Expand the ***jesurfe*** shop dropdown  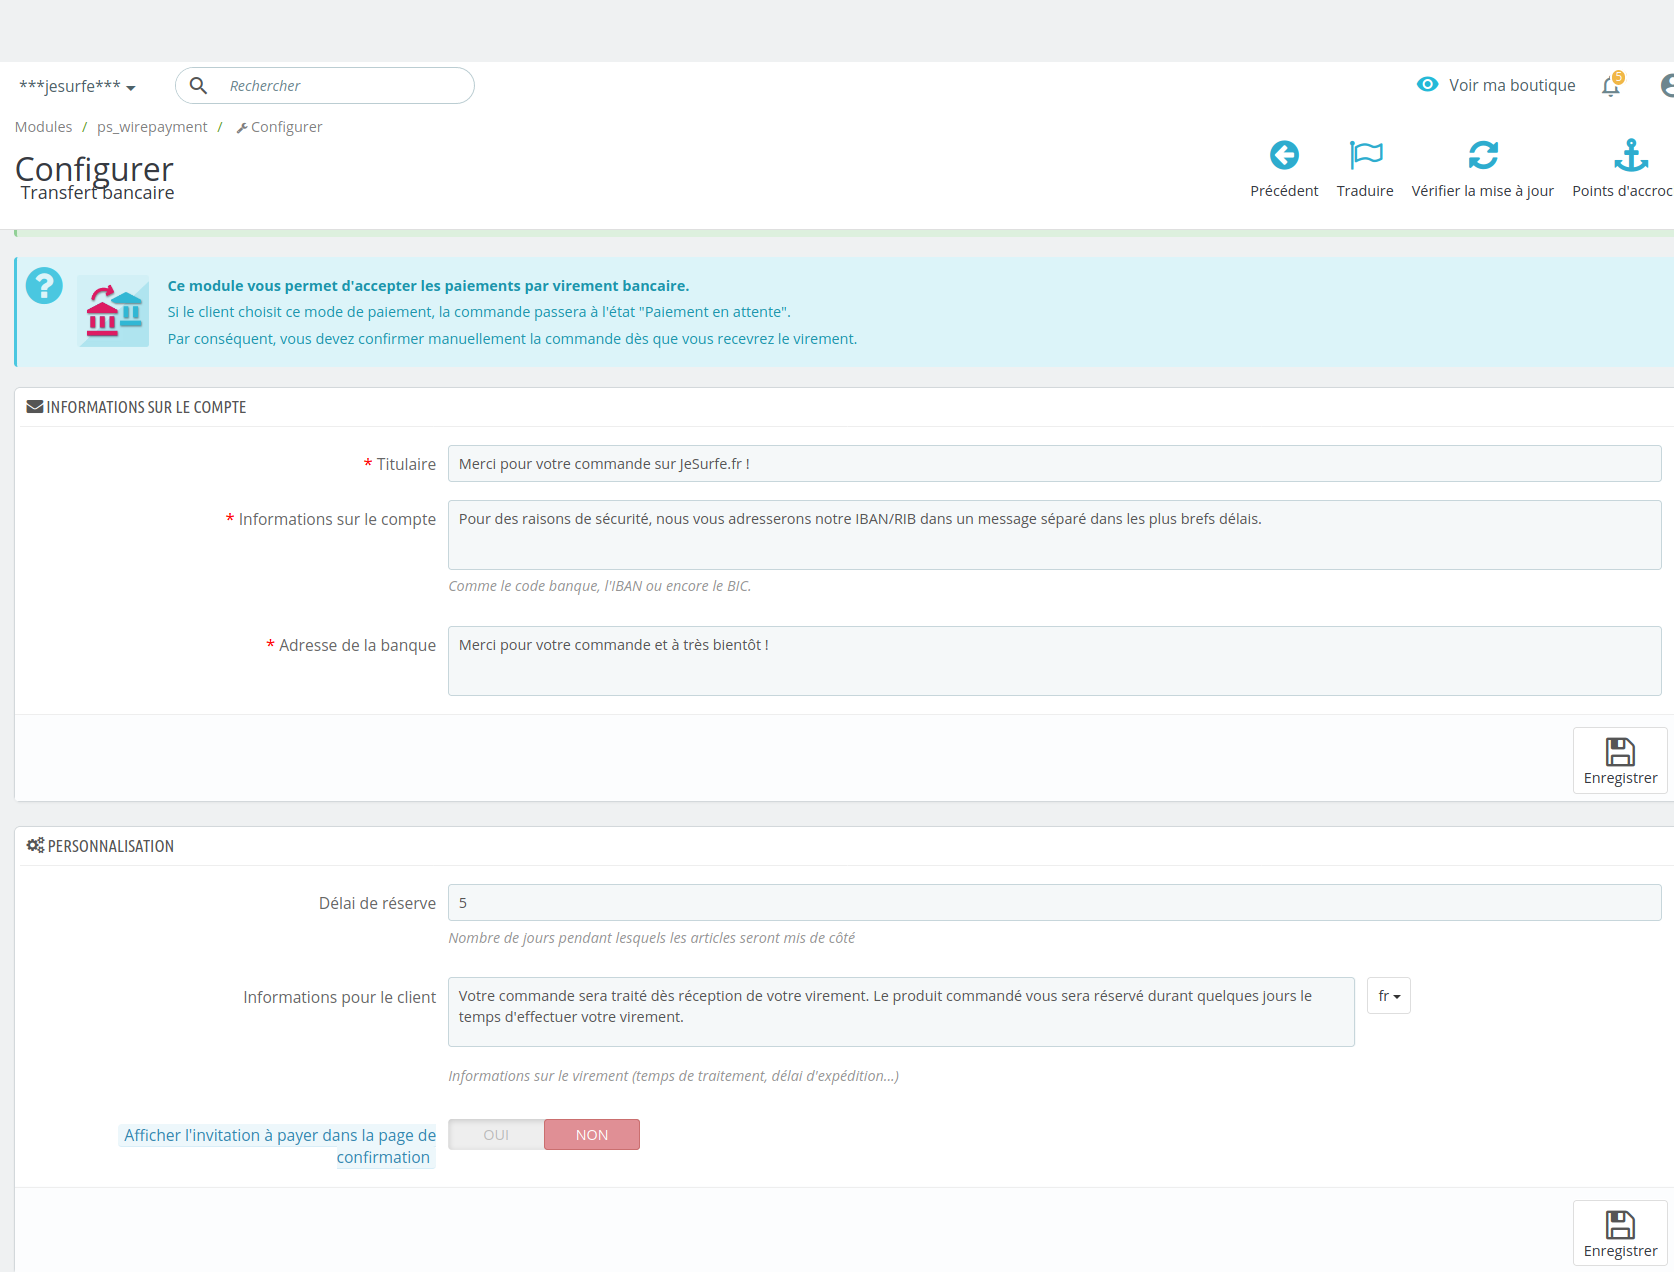click(77, 86)
